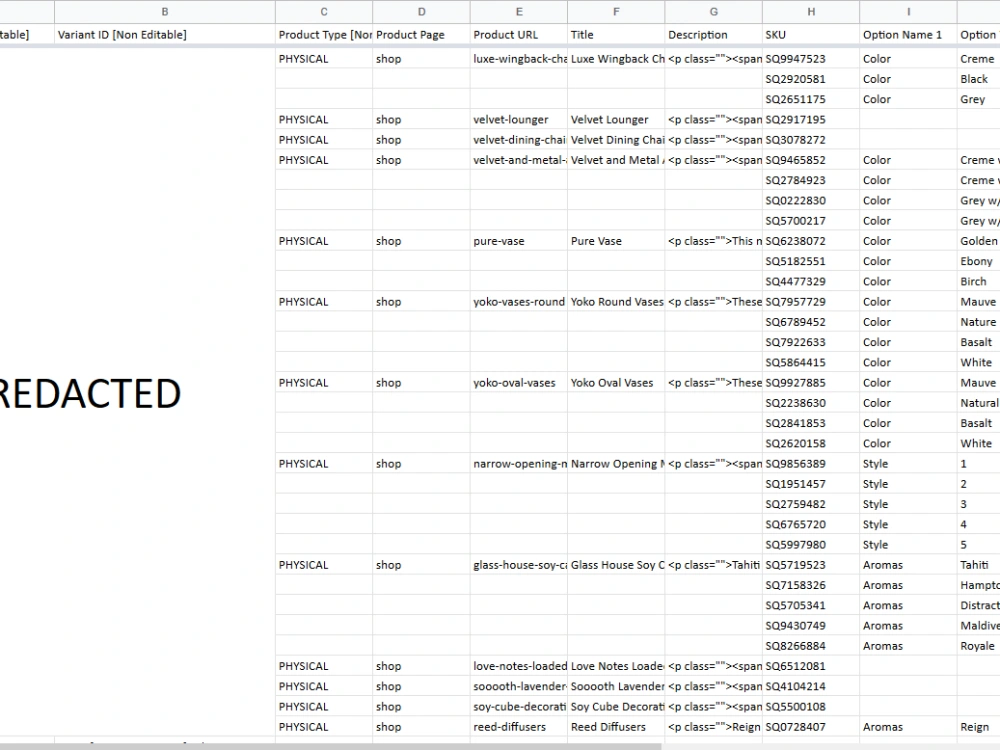Select the 'pure-vase' URL cell
This screenshot has width=1000, height=750.
click(x=519, y=241)
